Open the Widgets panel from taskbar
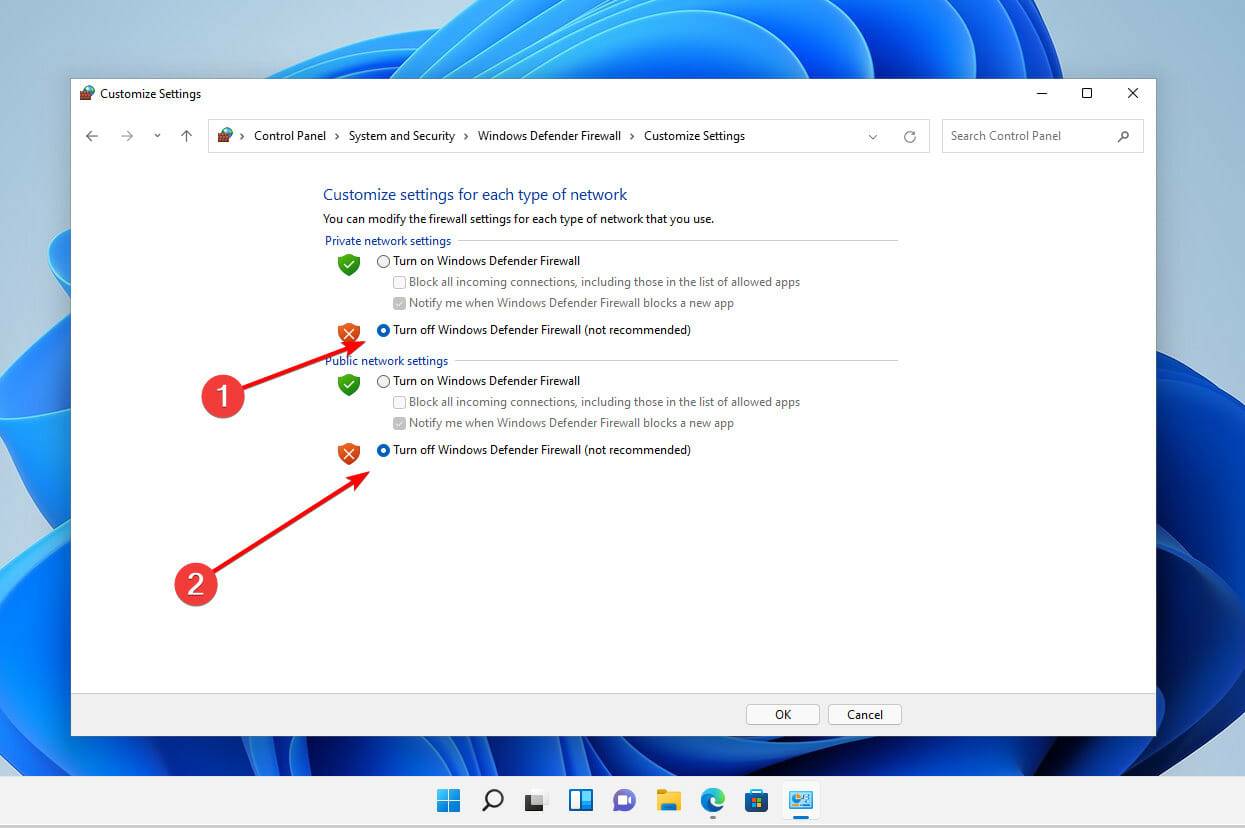The height and width of the screenshot is (828, 1245). coord(581,800)
